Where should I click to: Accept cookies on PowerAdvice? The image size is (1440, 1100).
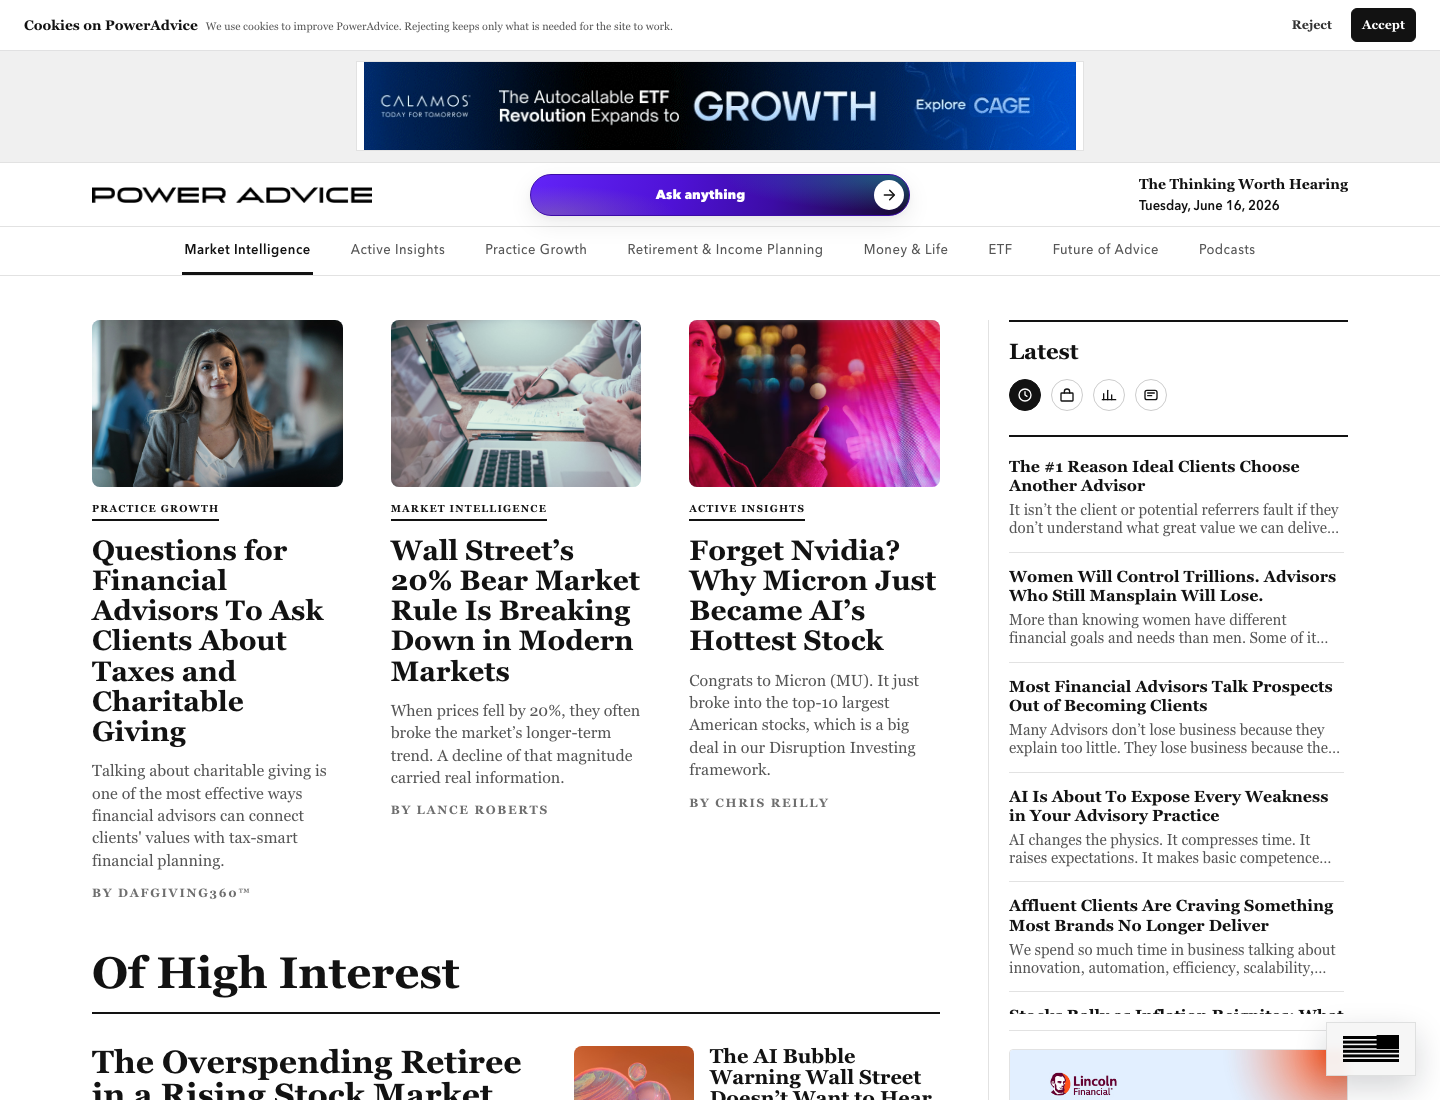click(1383, 25)
